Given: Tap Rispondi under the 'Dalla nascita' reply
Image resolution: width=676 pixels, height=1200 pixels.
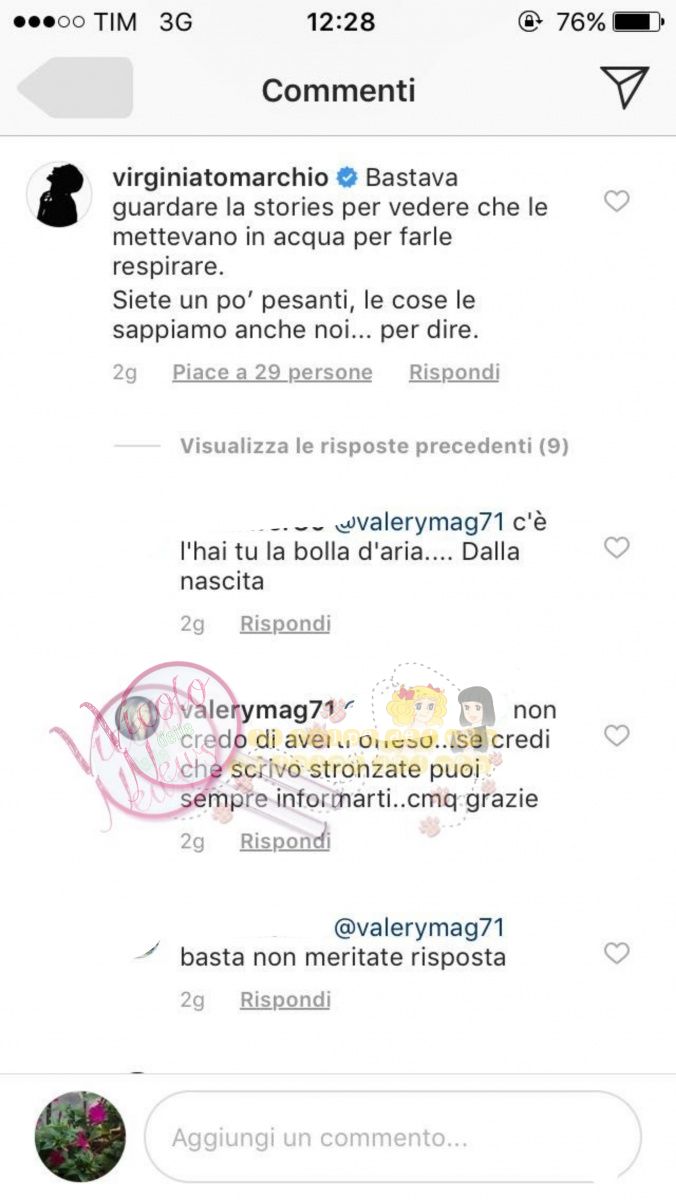Looking at the screenshot, I should 285,624.
